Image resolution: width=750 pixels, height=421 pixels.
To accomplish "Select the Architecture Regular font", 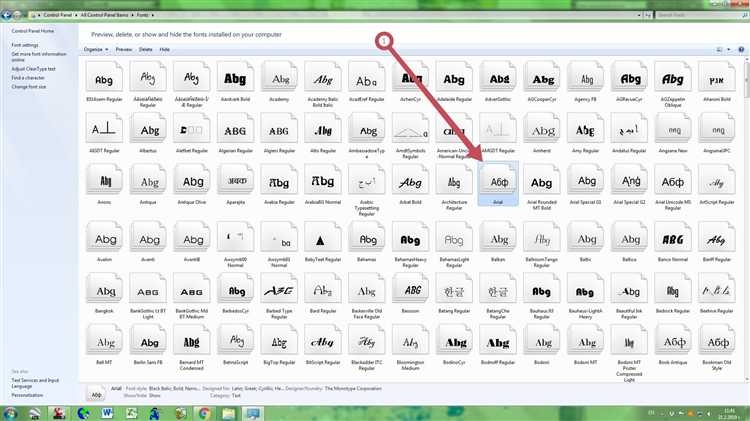I will pos(454,186).
